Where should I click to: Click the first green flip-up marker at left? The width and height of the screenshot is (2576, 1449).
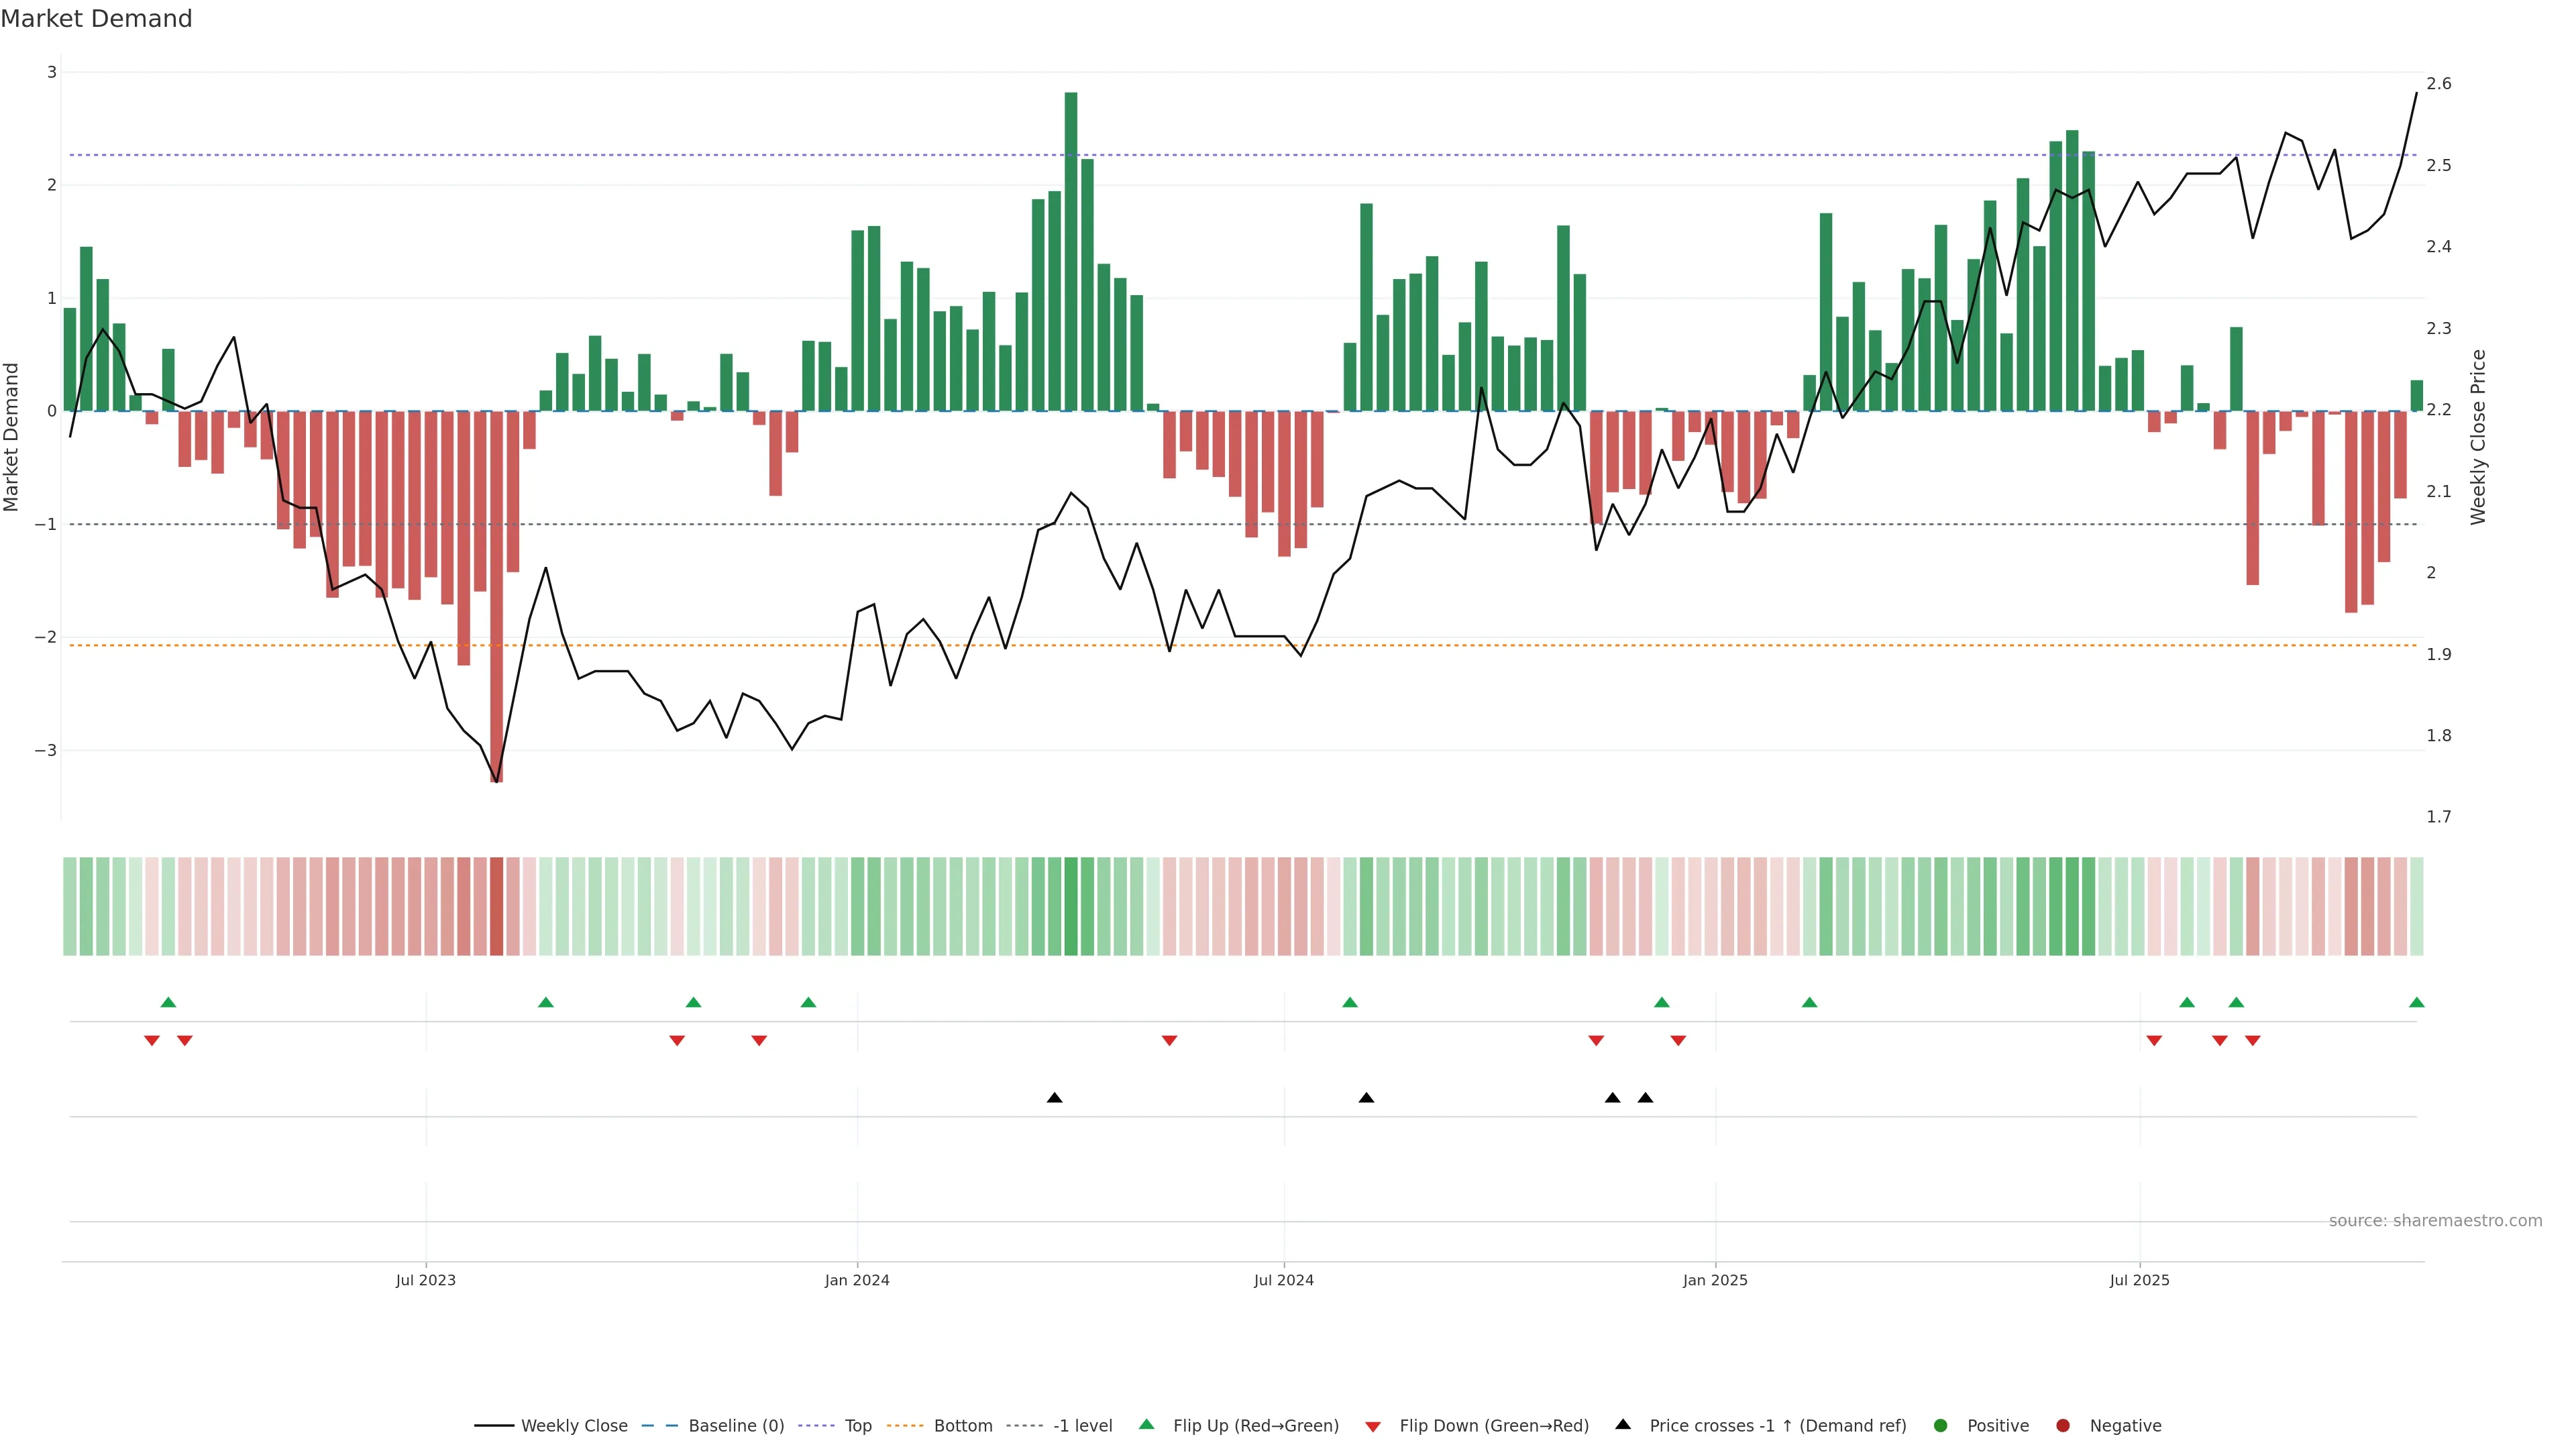(168, 1003)
